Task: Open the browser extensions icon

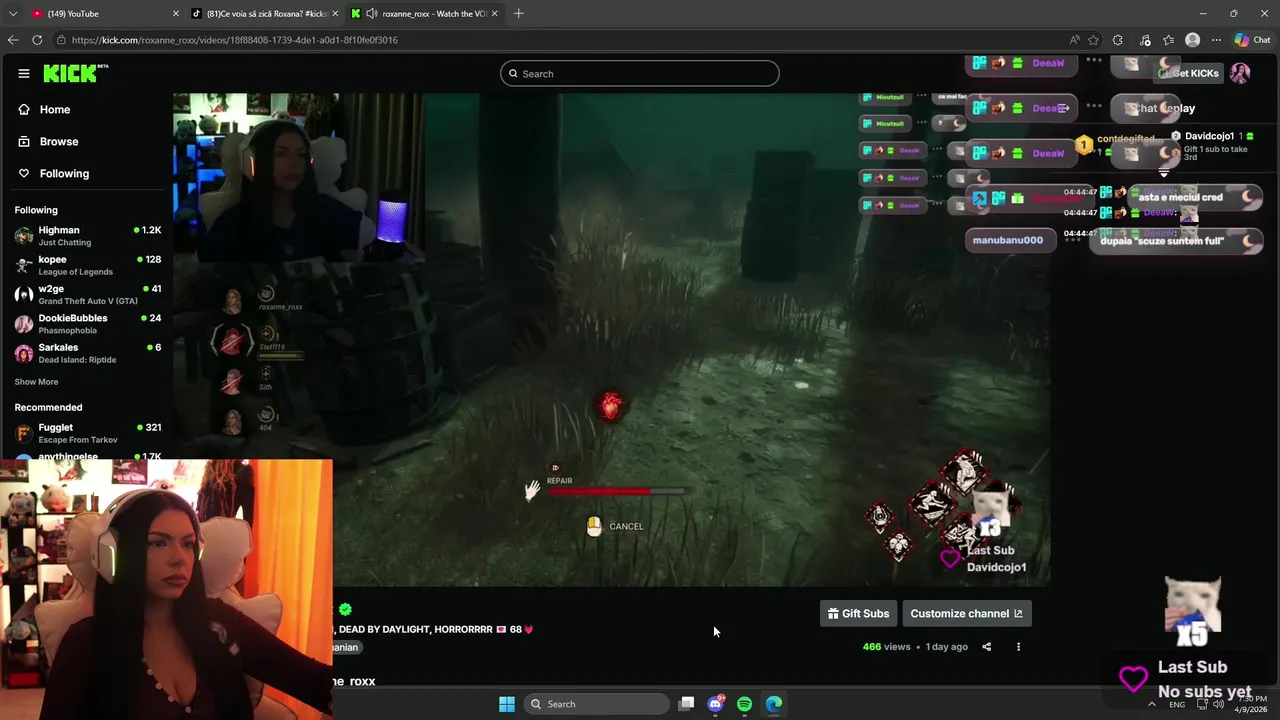Action: 1118,40
